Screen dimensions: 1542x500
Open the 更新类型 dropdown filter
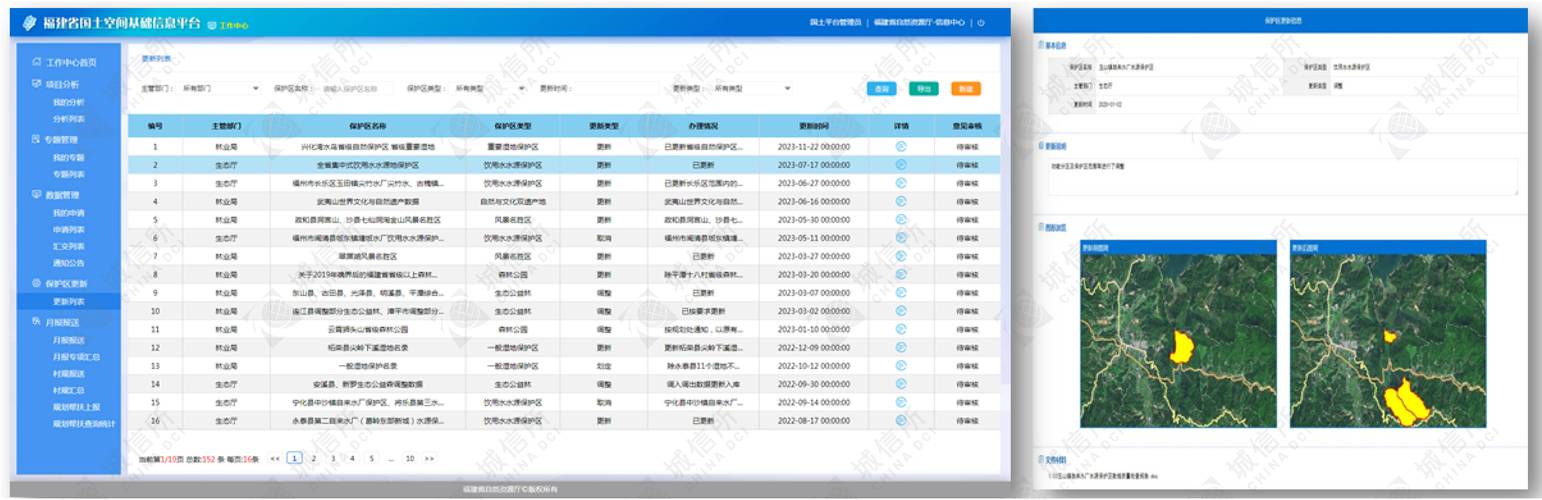tap(751, 88)
